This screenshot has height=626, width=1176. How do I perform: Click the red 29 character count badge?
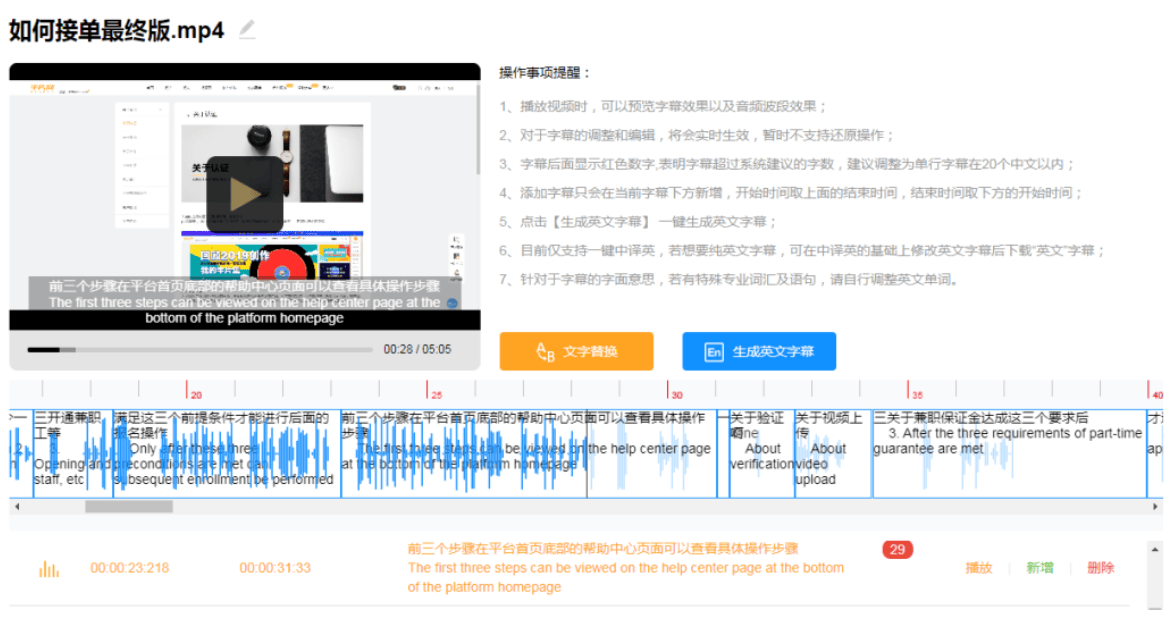[x=897, y=549]
